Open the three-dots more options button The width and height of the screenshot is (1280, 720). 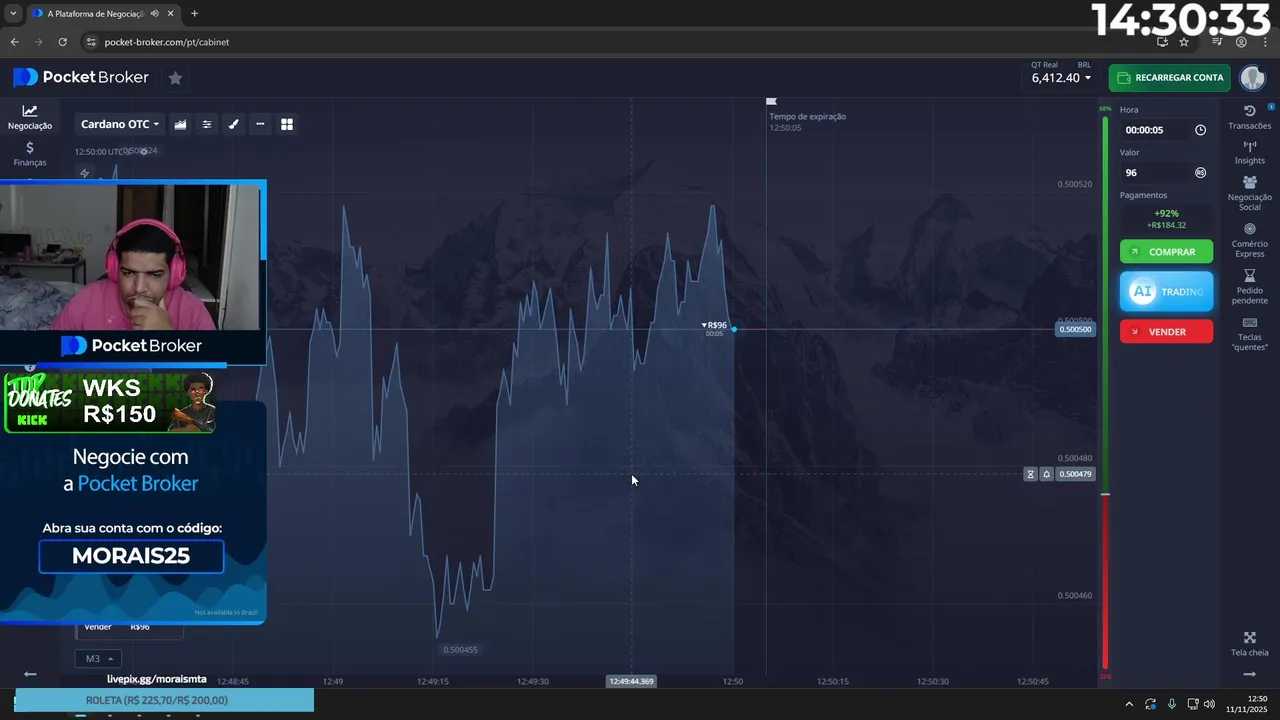[260, 124]
